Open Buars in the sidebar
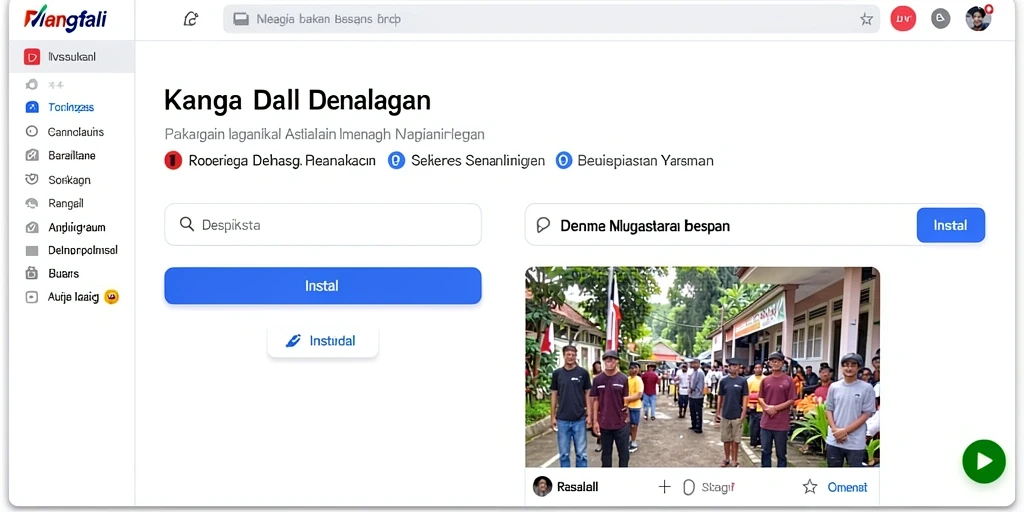Image resolution: width=1024 pixels, height=512 pixels. (63, 274)
